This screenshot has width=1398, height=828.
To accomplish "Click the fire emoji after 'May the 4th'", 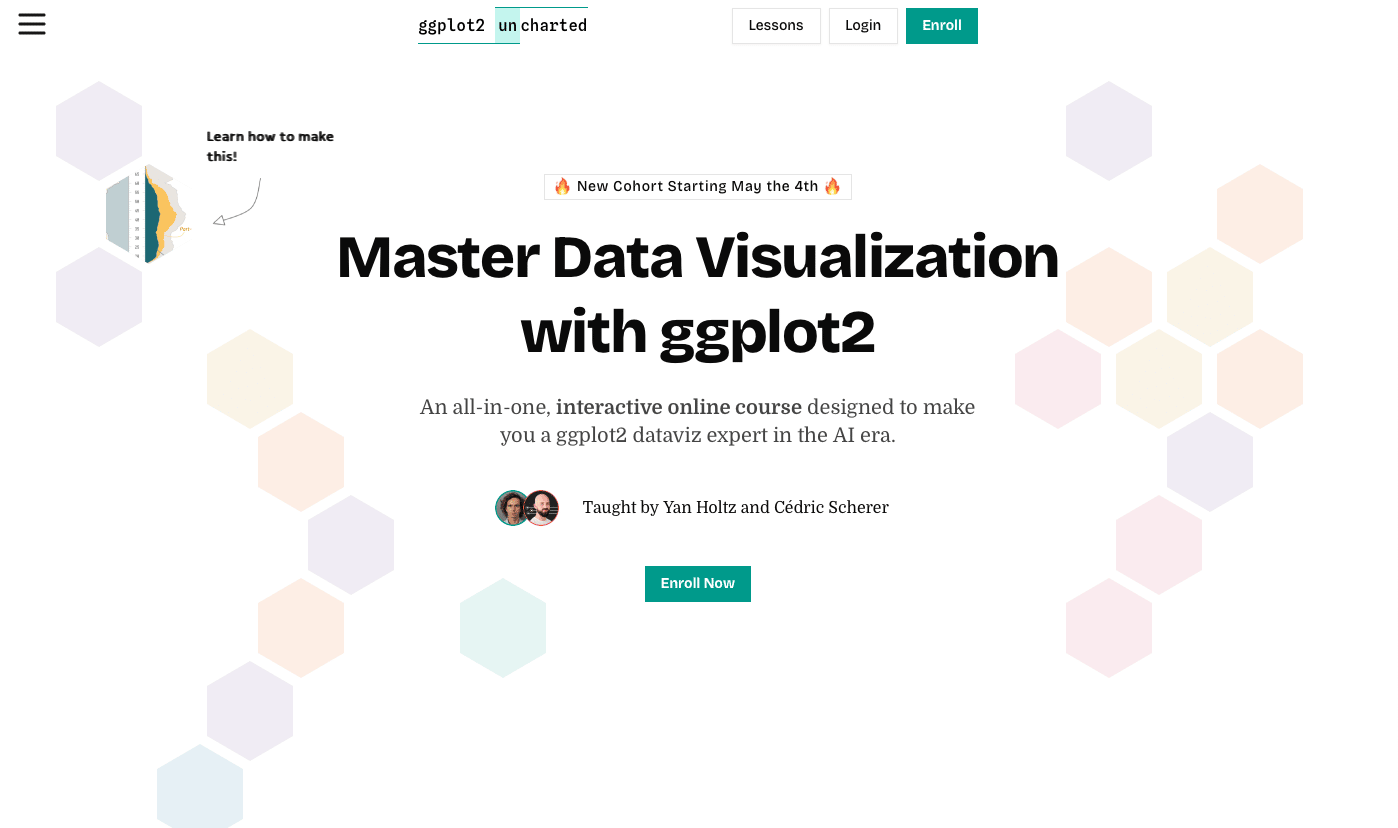I will pos(833,187).
